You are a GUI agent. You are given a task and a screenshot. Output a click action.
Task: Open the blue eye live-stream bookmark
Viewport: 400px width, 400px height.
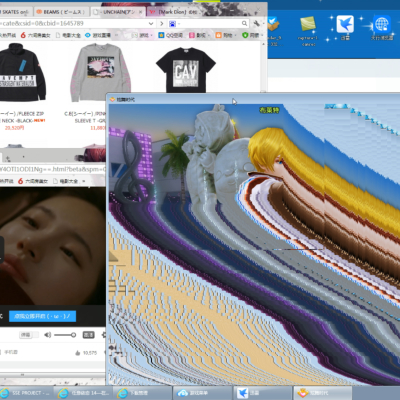[97, 35]
